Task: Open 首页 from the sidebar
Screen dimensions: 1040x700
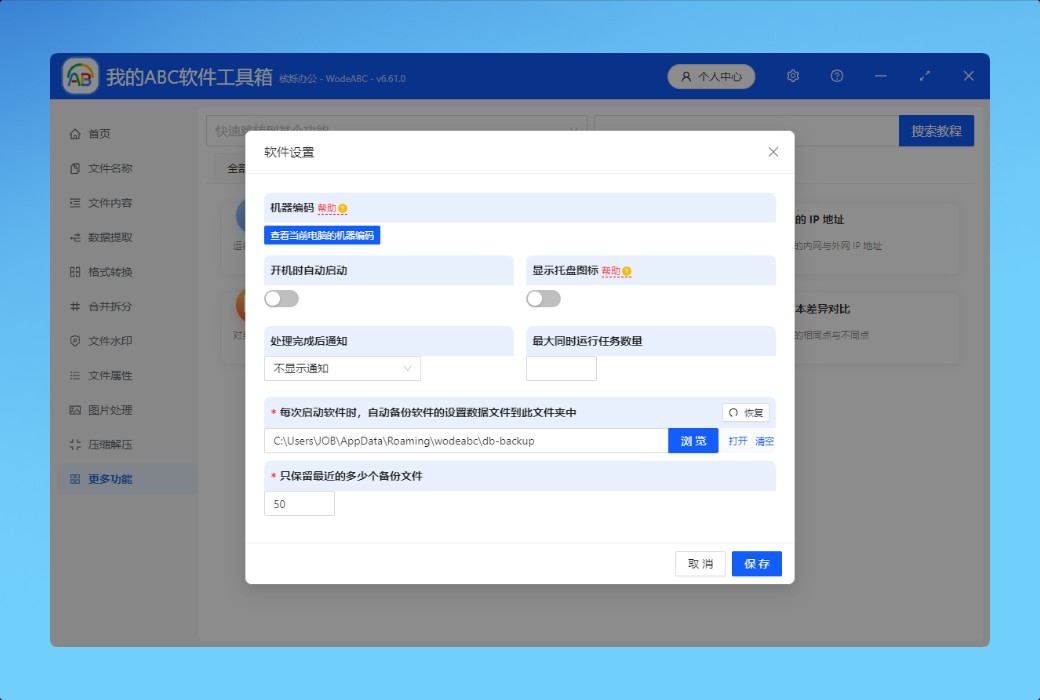Action: 99,134
